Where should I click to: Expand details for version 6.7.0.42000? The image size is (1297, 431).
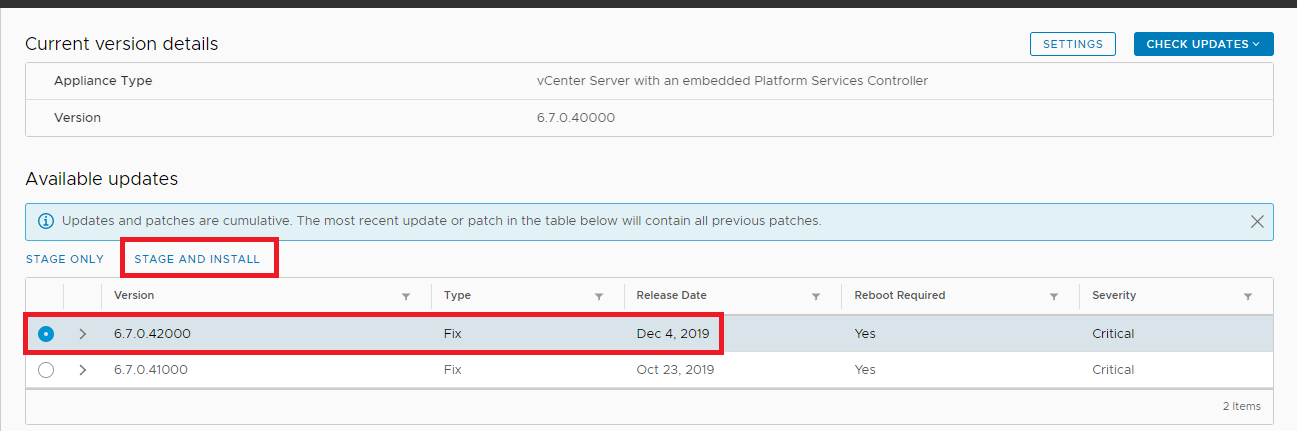coord(82,334)
